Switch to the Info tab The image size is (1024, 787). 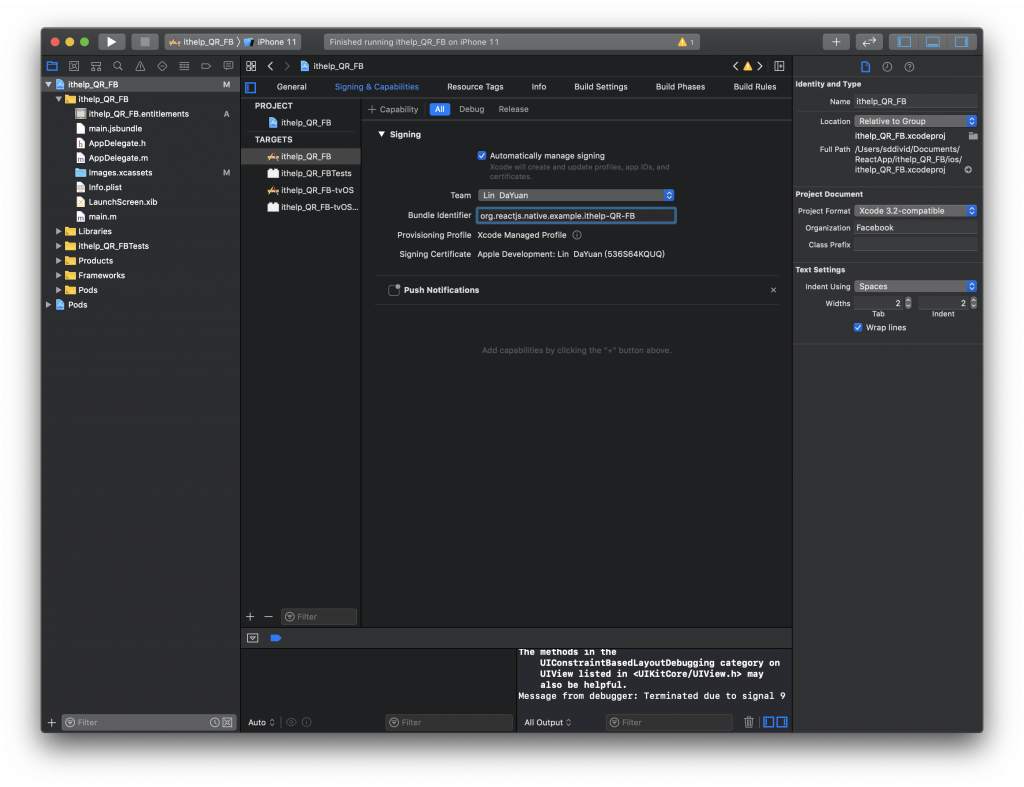539,87
